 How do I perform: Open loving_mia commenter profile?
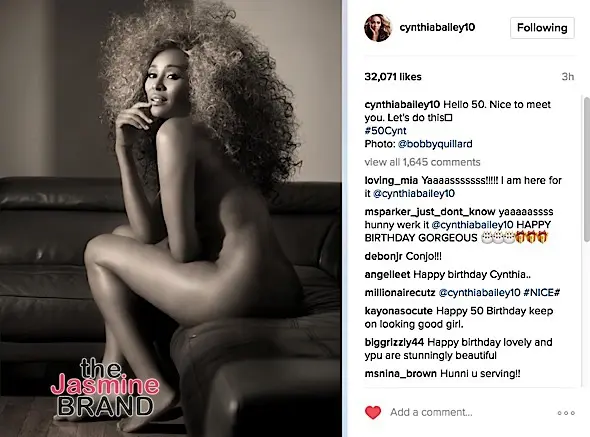391,181
